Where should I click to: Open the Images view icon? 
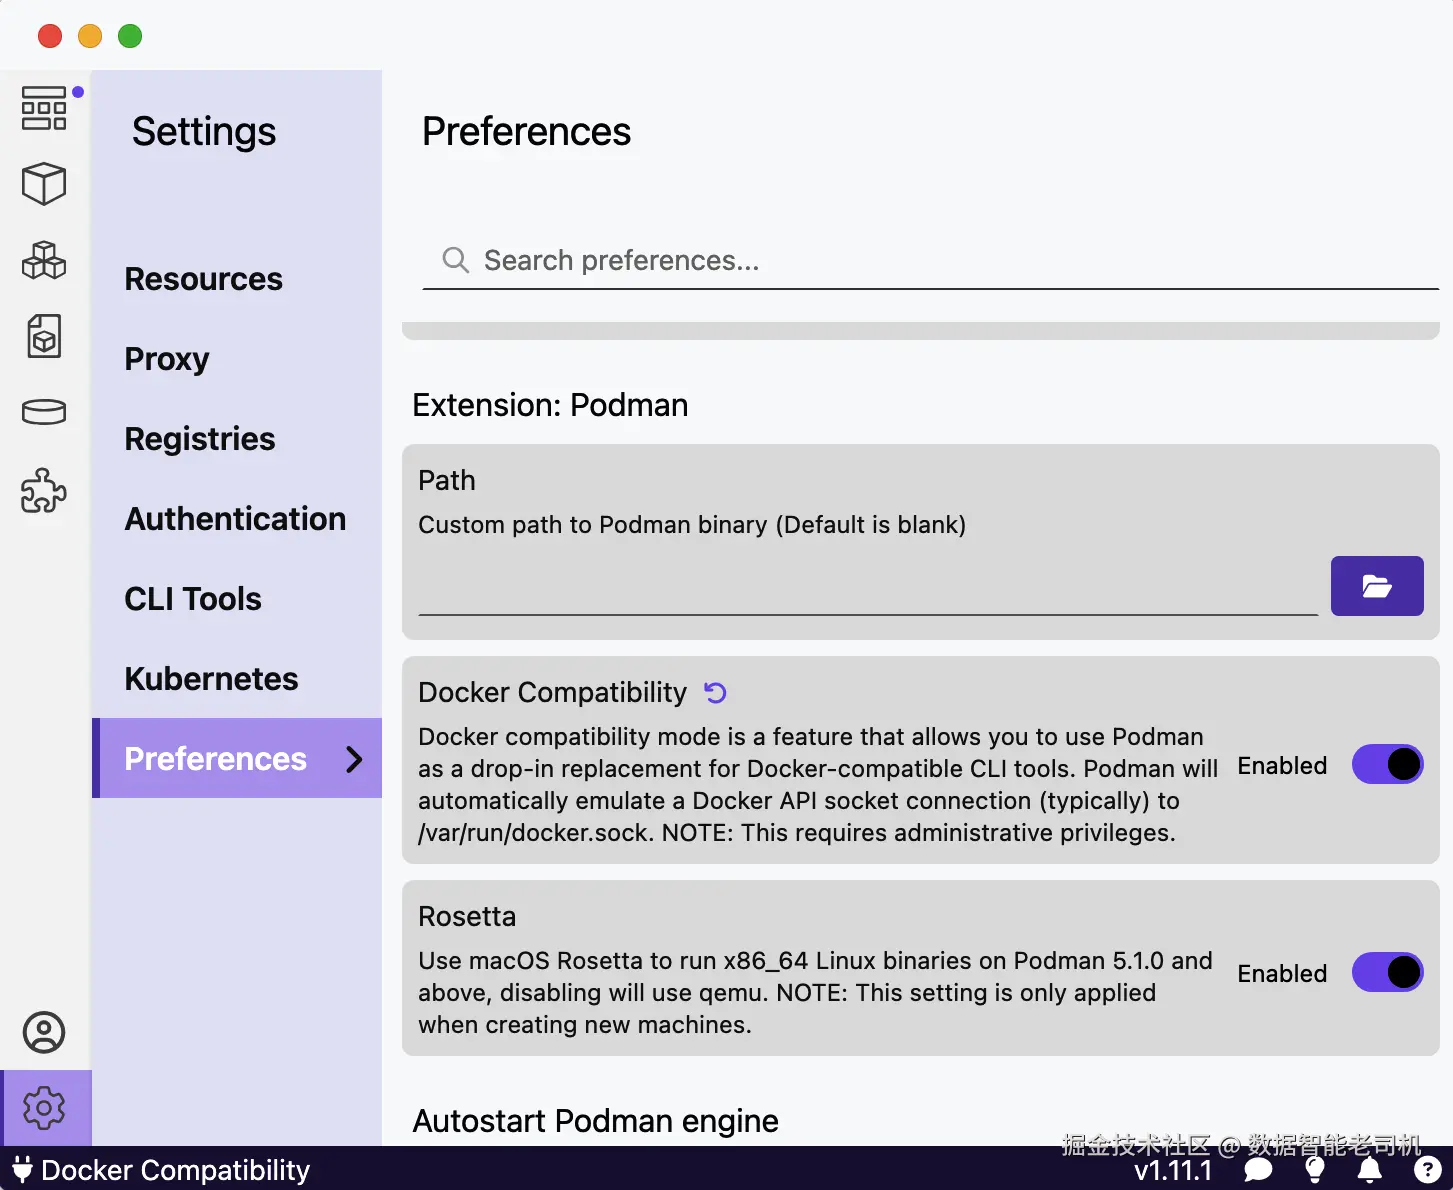click(x=44, y=336)
